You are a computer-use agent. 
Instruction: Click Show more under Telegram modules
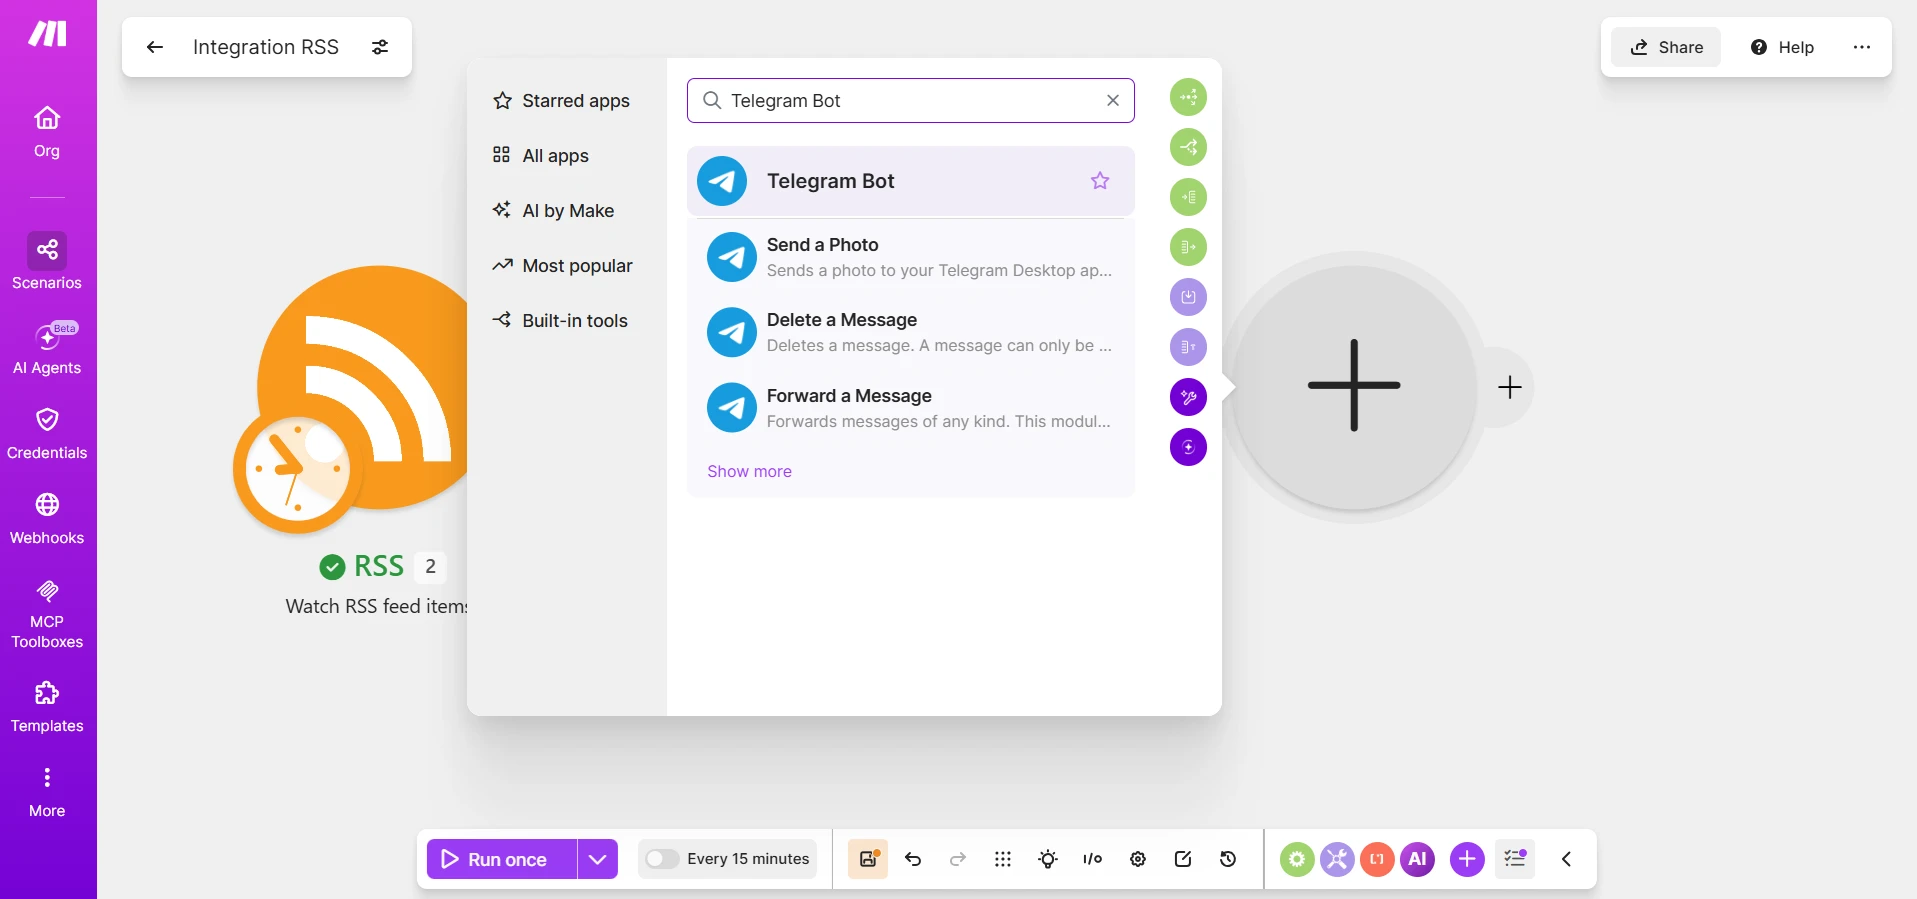pos(749,471)
